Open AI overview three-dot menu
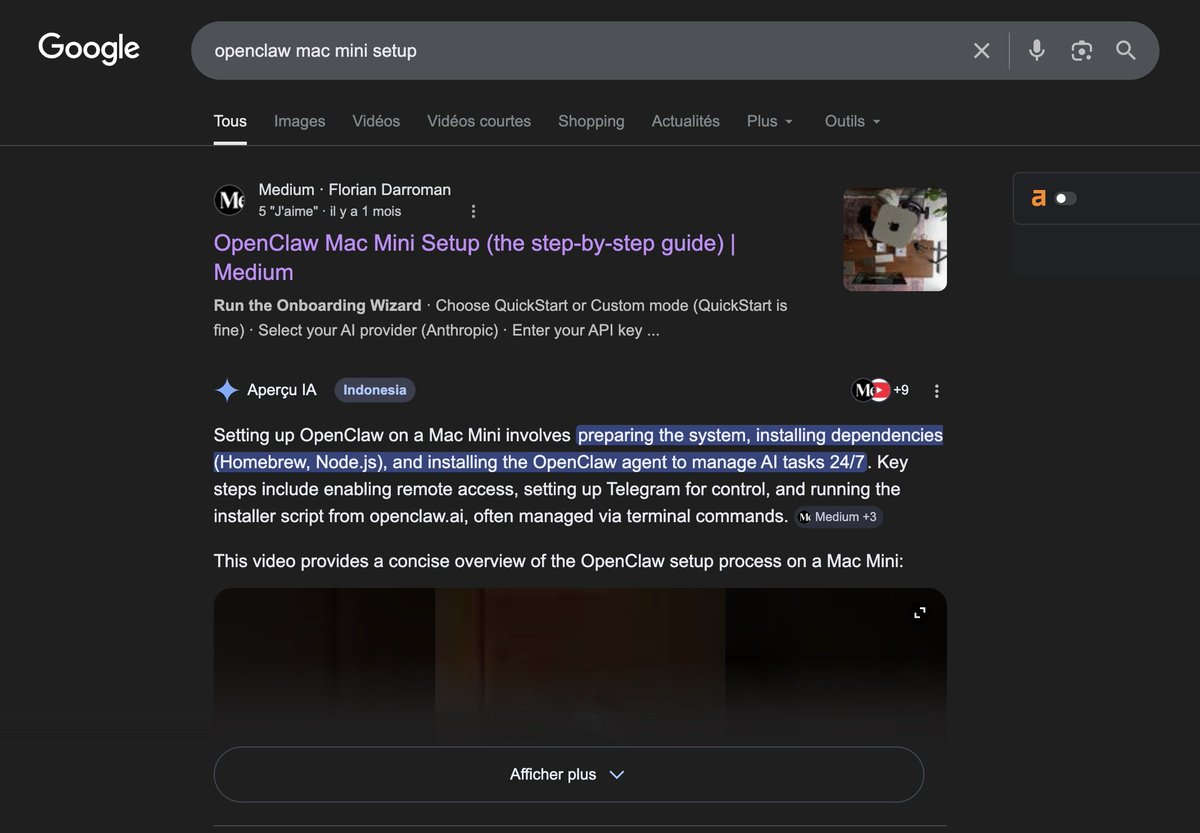The height and width of the screenshot is (833, 1200). click(x=936, y=391)
